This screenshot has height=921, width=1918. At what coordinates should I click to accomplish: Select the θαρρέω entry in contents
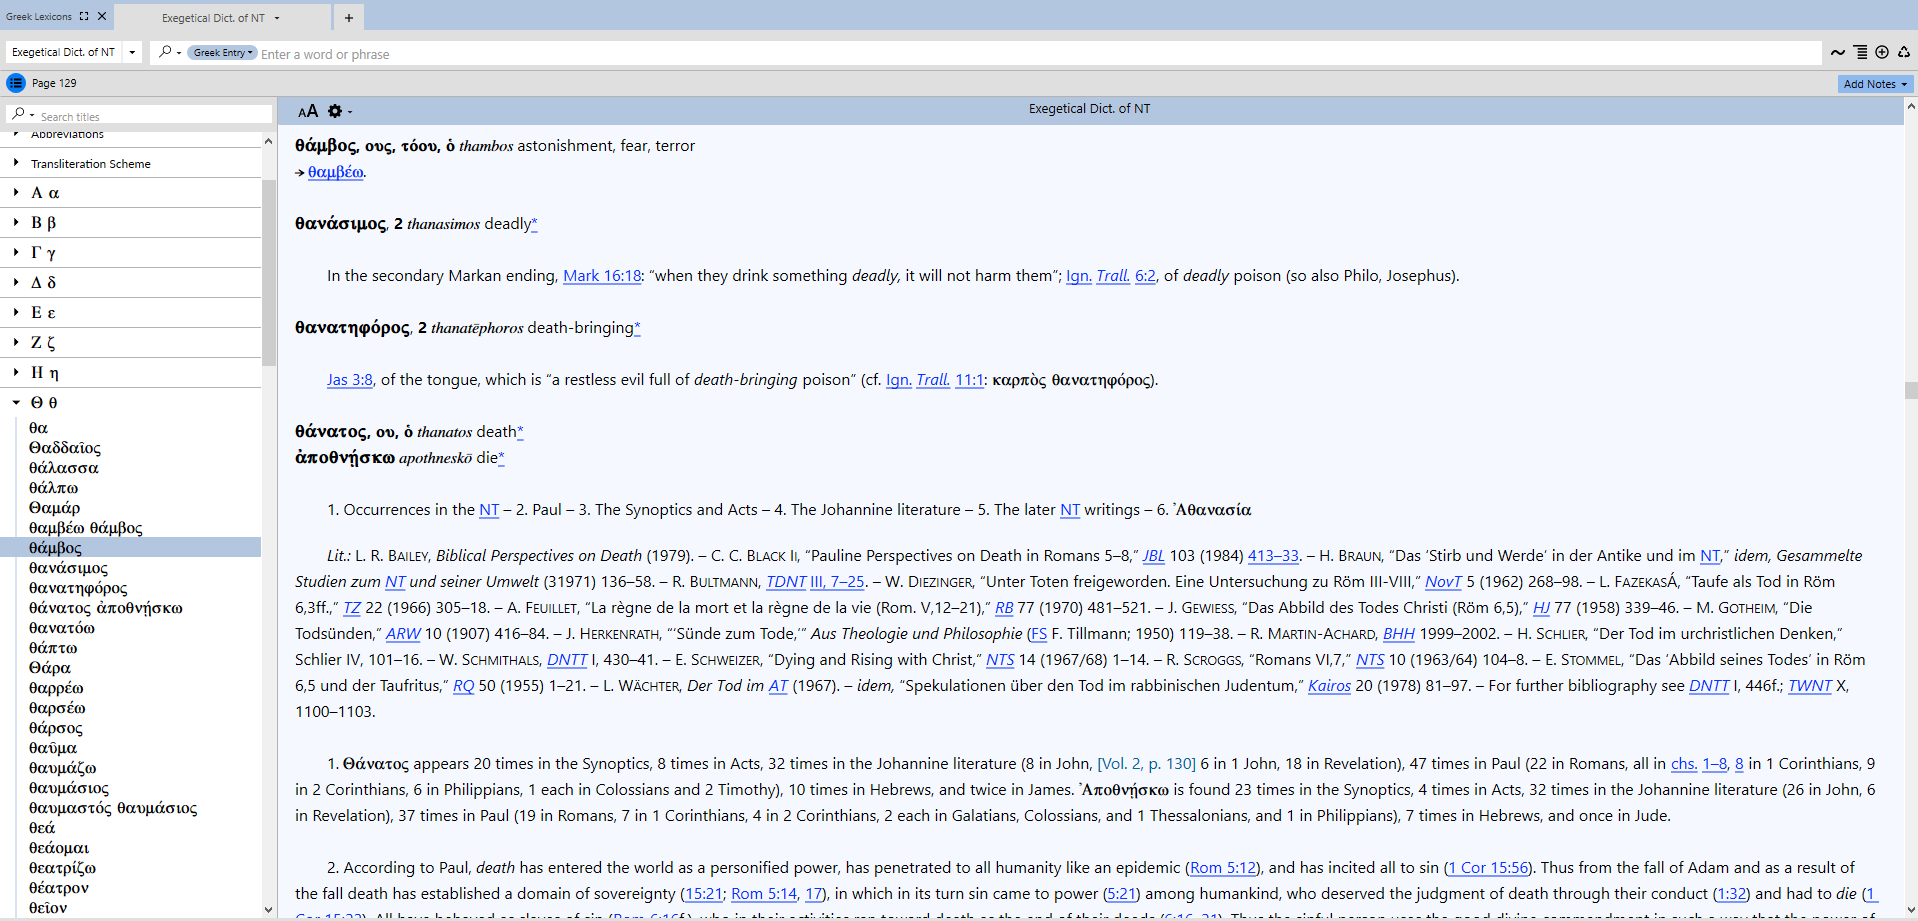tap(56, 688)
